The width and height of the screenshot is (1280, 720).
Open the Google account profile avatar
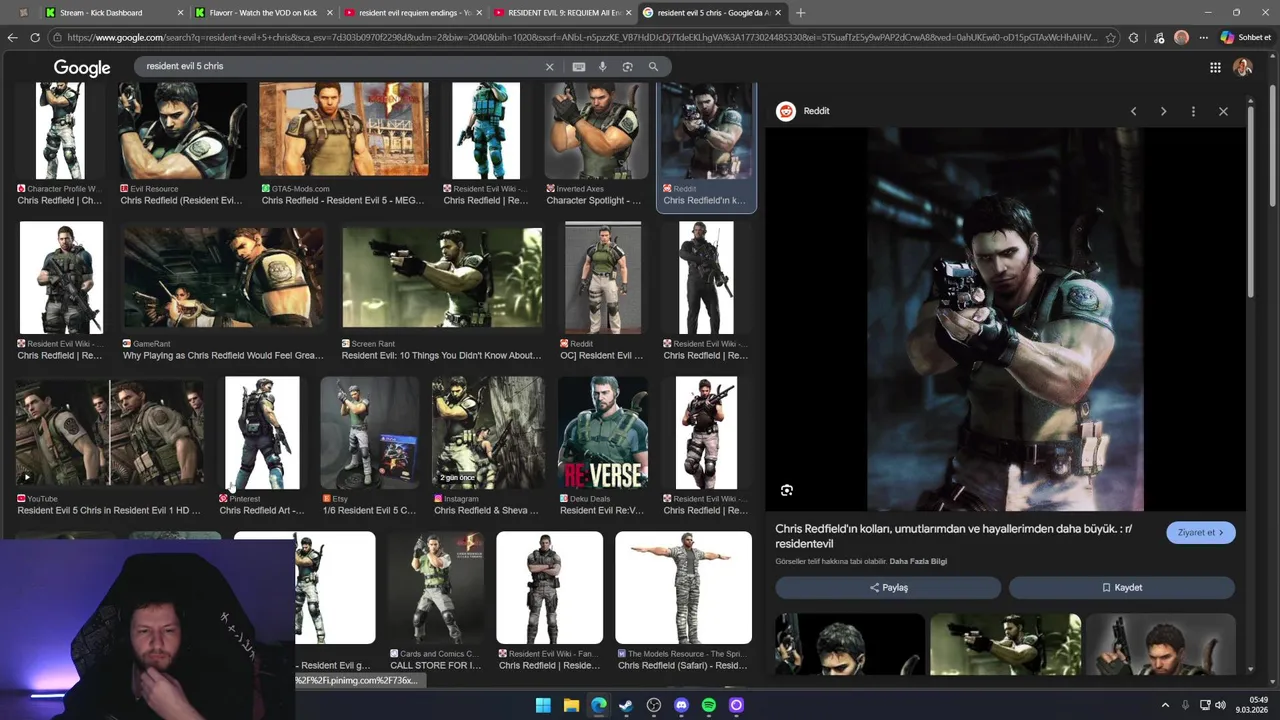(1243, 67)
